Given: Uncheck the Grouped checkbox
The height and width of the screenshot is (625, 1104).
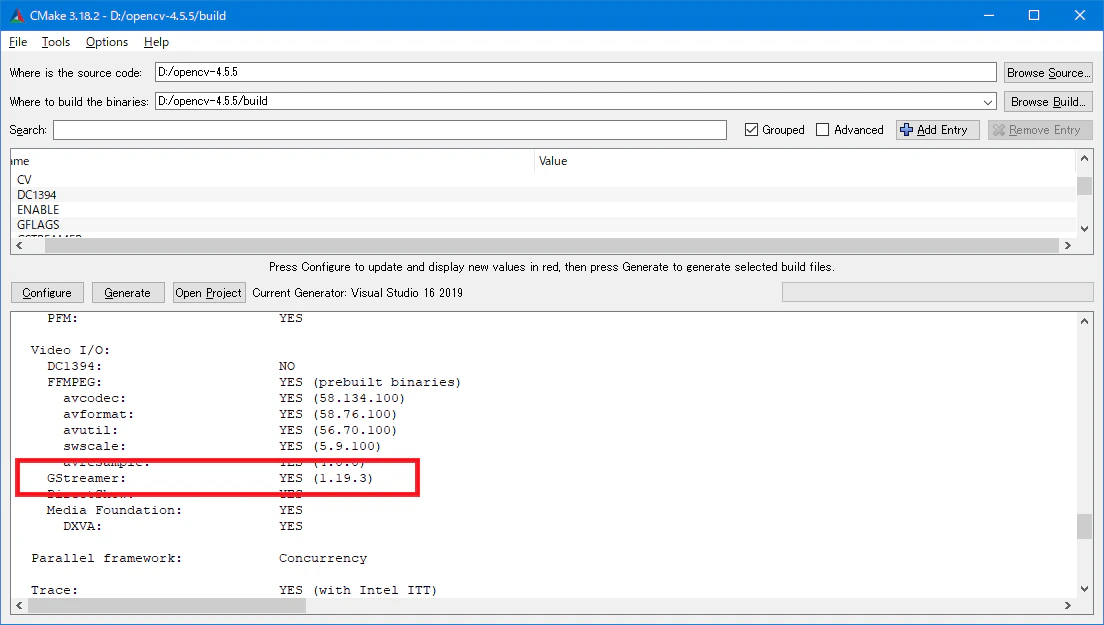Looking at the screenshot, I should click(x=752, y=130).
